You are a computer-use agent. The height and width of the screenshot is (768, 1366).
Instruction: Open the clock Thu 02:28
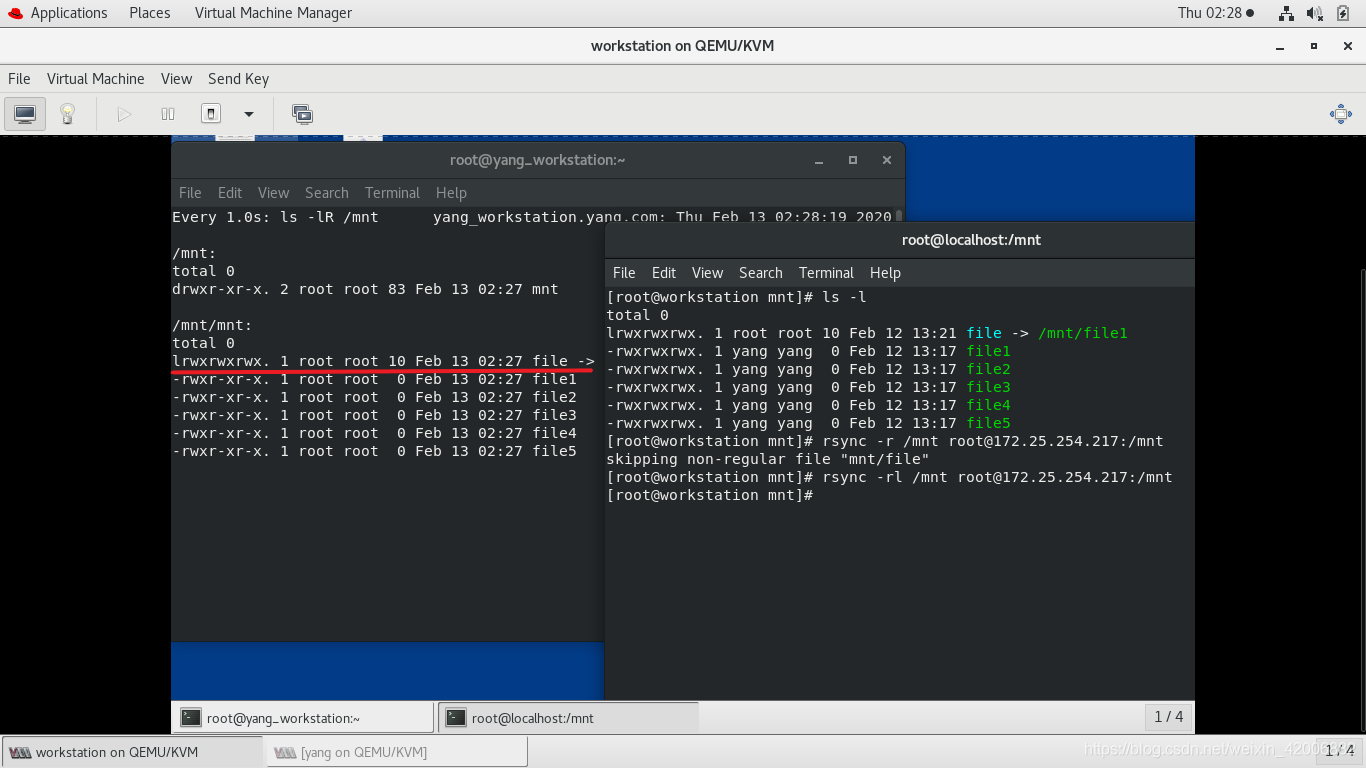1216,13
